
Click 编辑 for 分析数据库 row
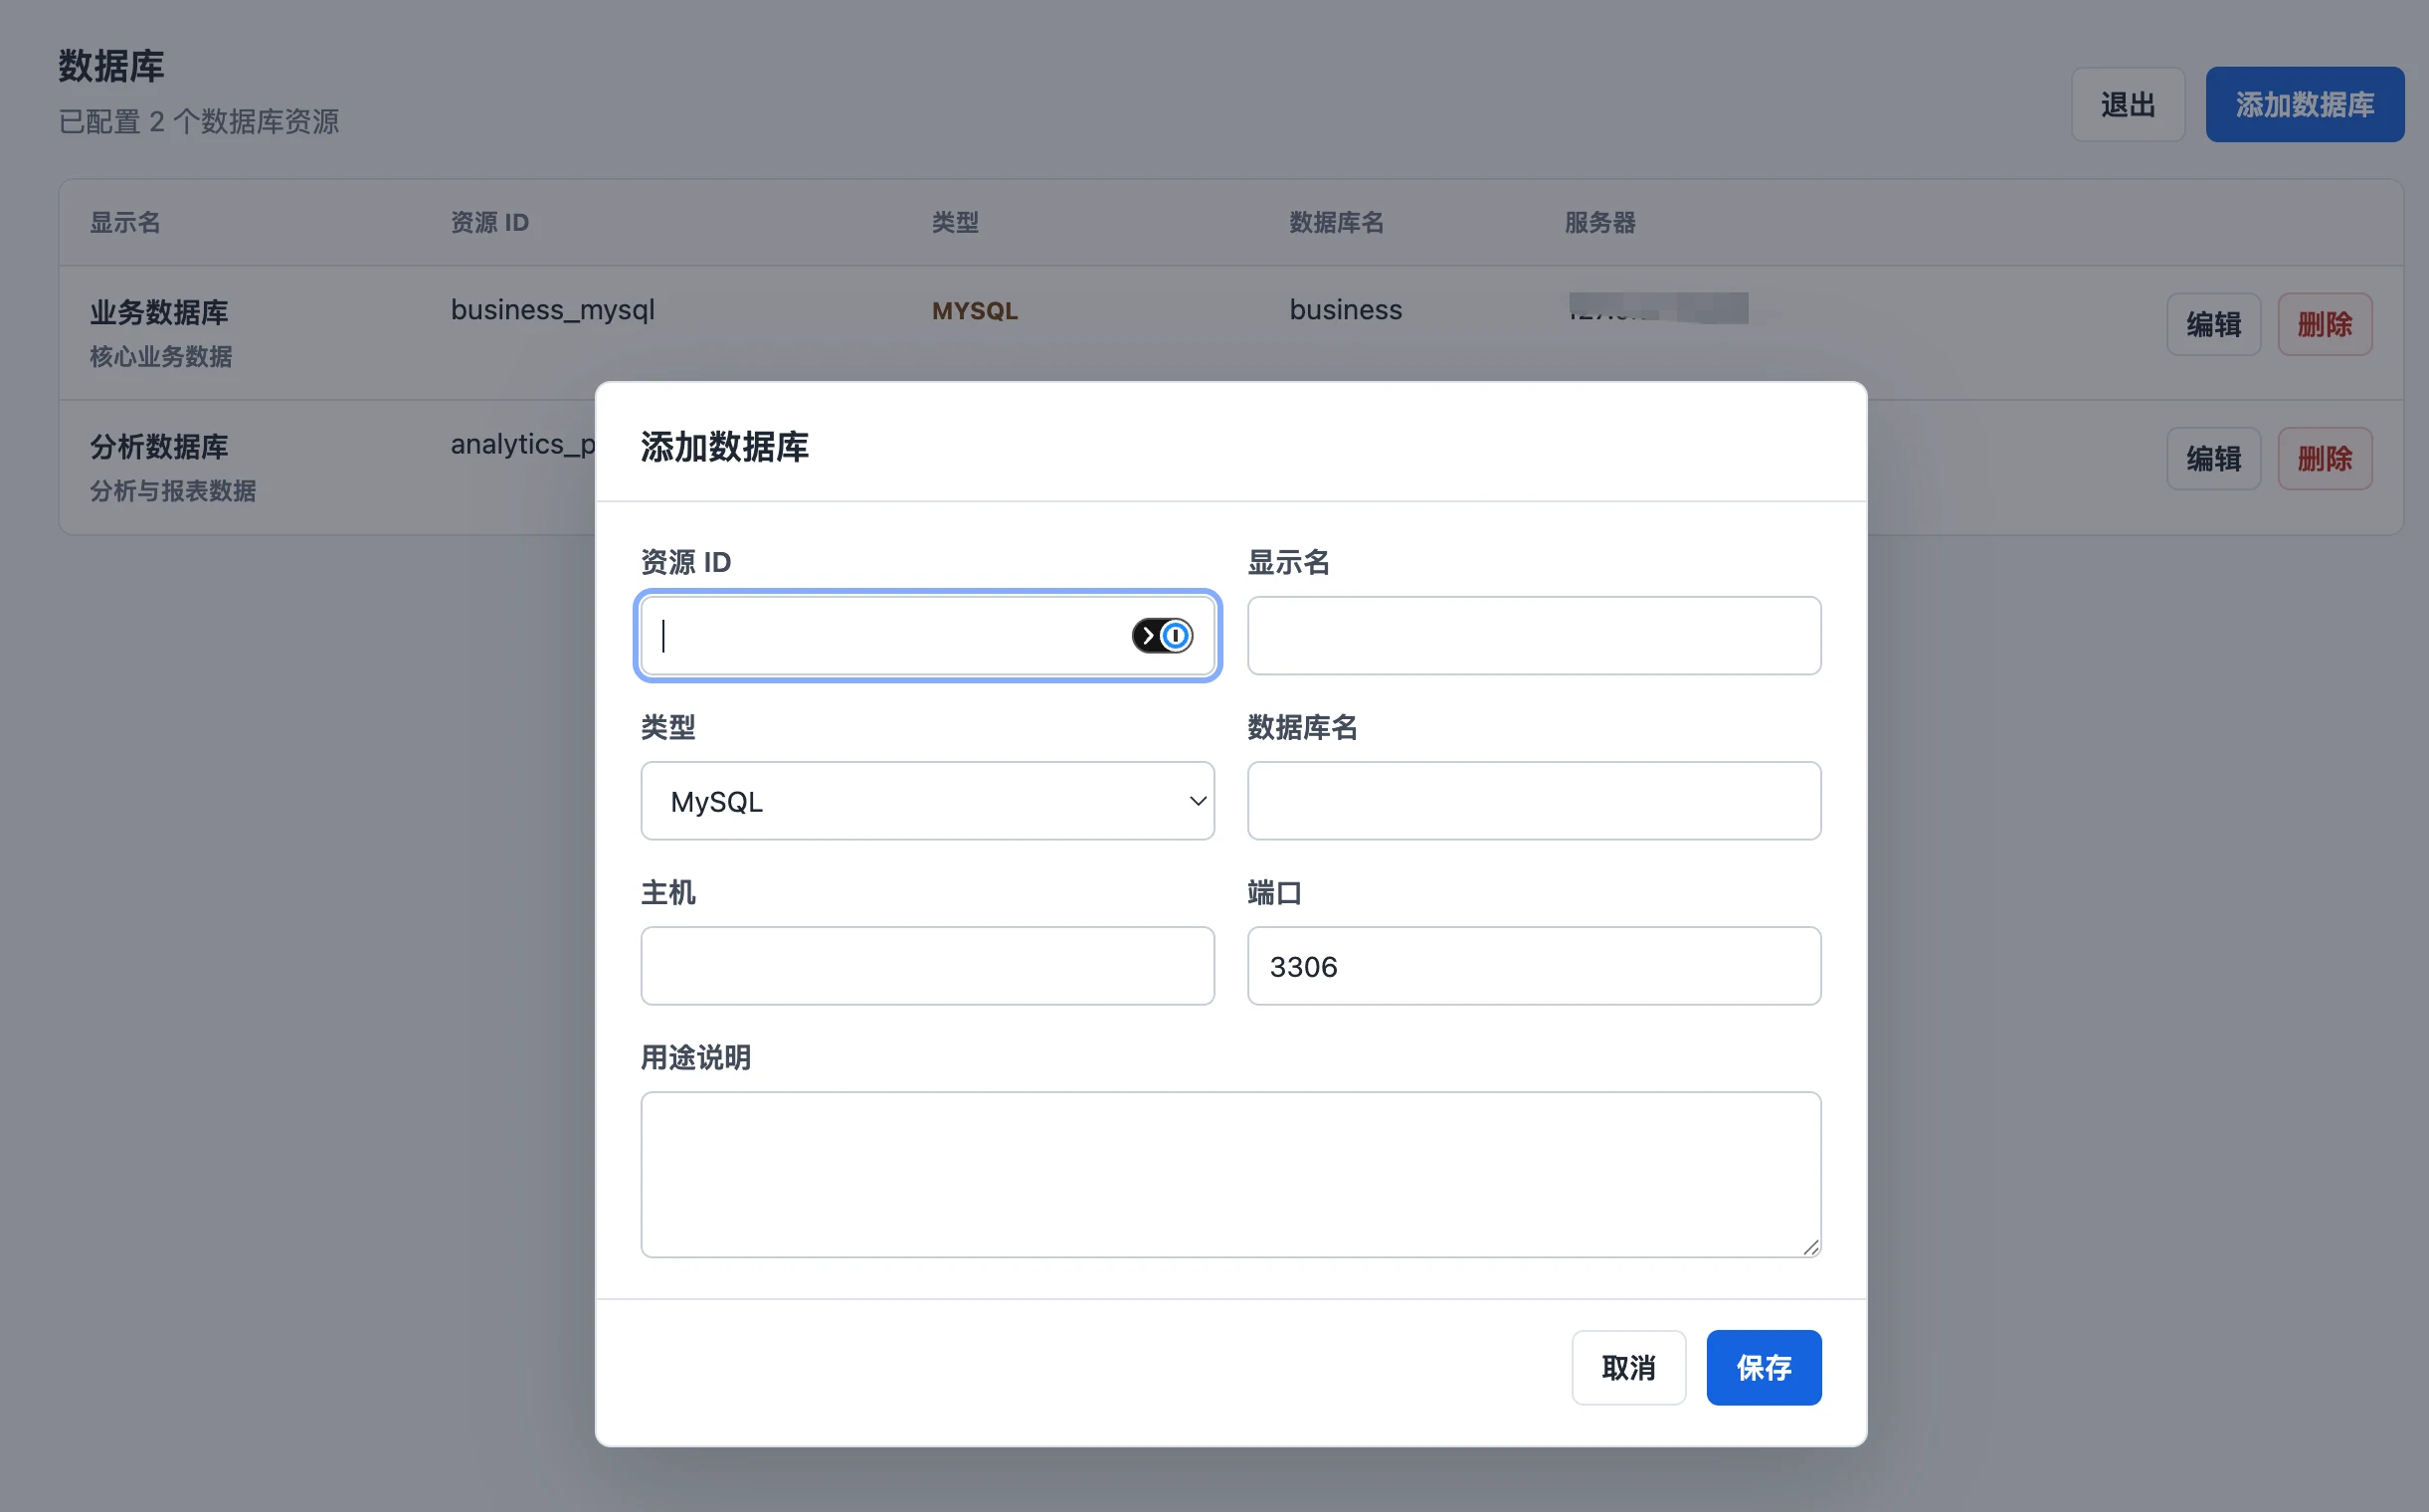pos(2213,459)
